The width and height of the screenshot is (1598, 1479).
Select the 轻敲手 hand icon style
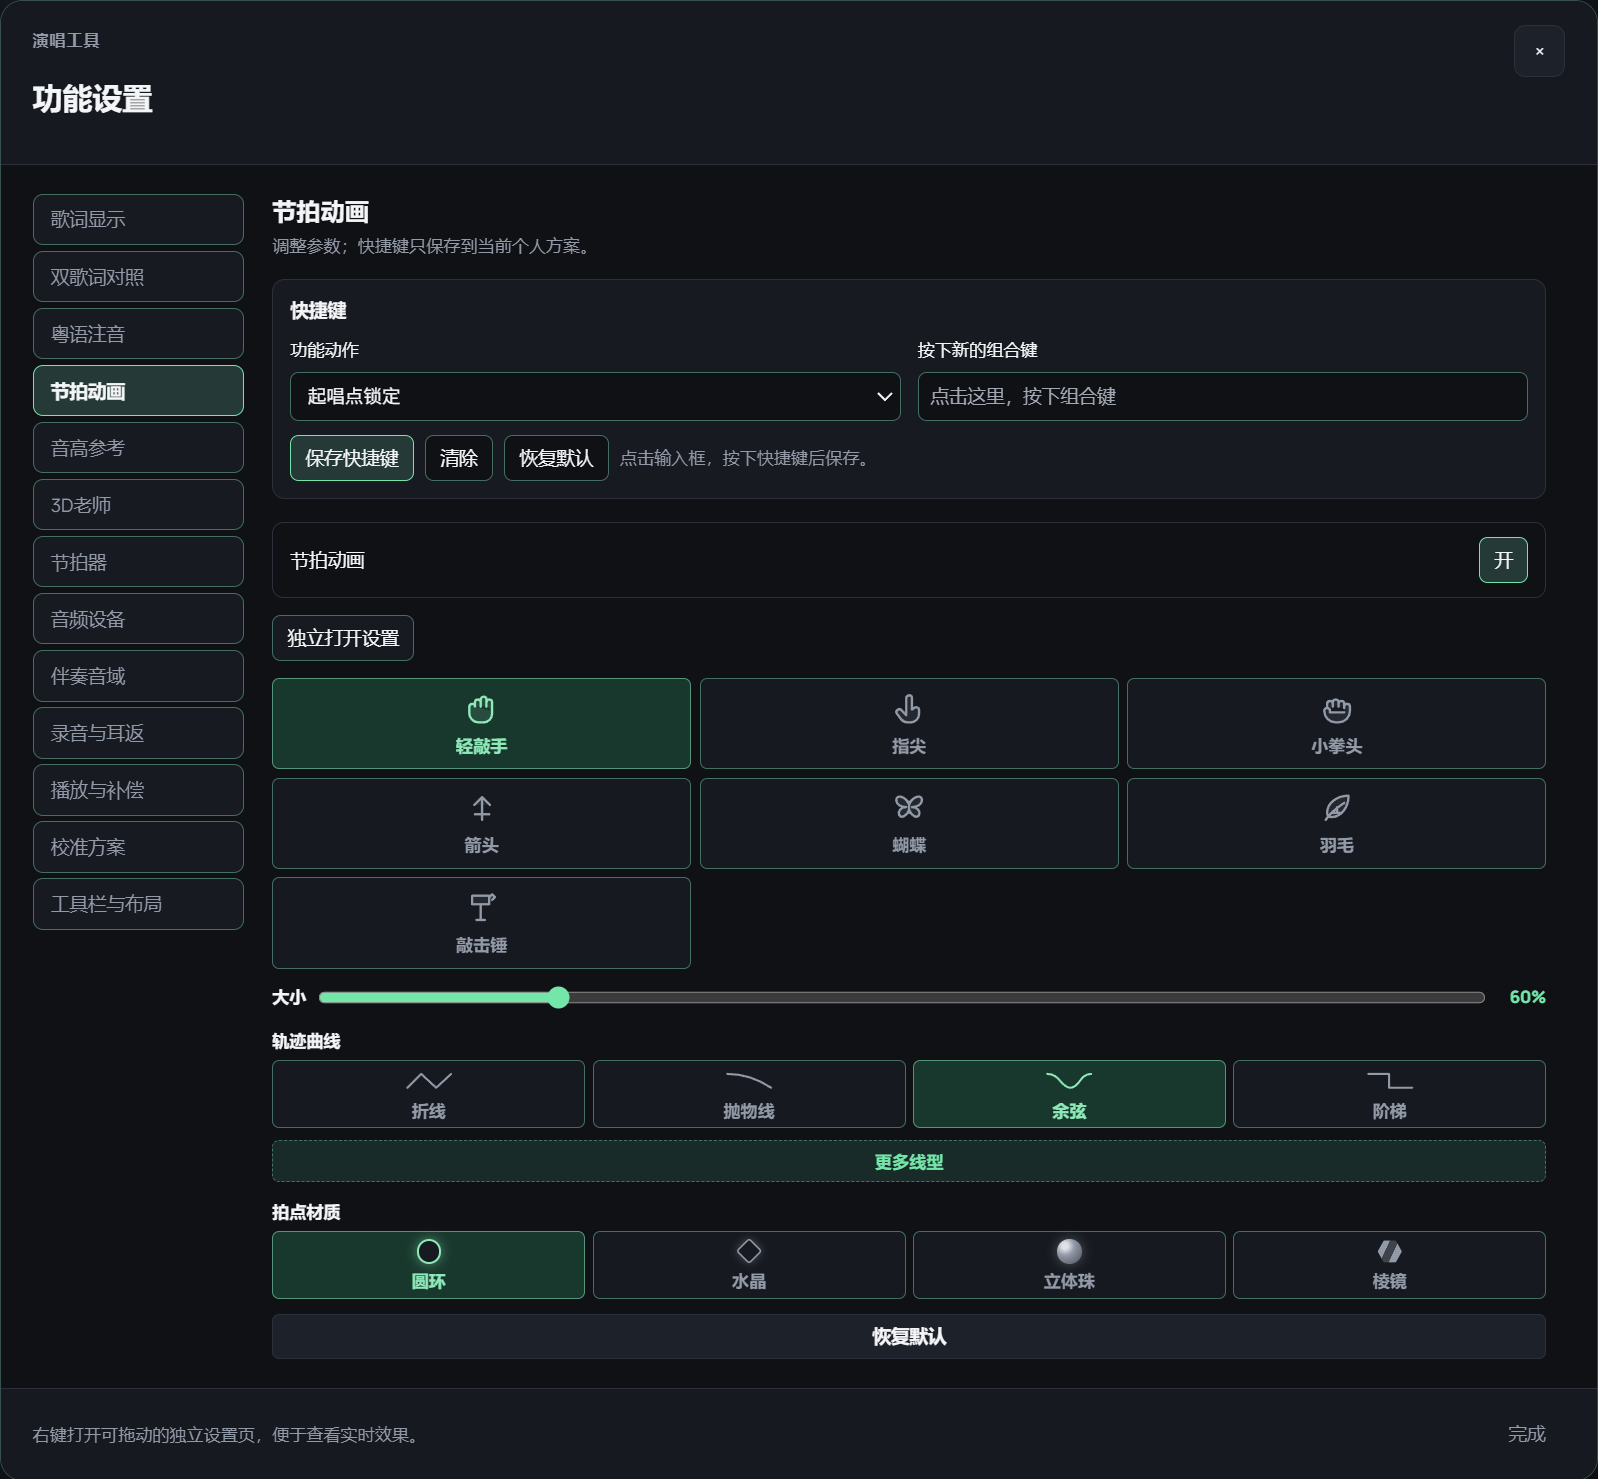click(x=481, y=723)
